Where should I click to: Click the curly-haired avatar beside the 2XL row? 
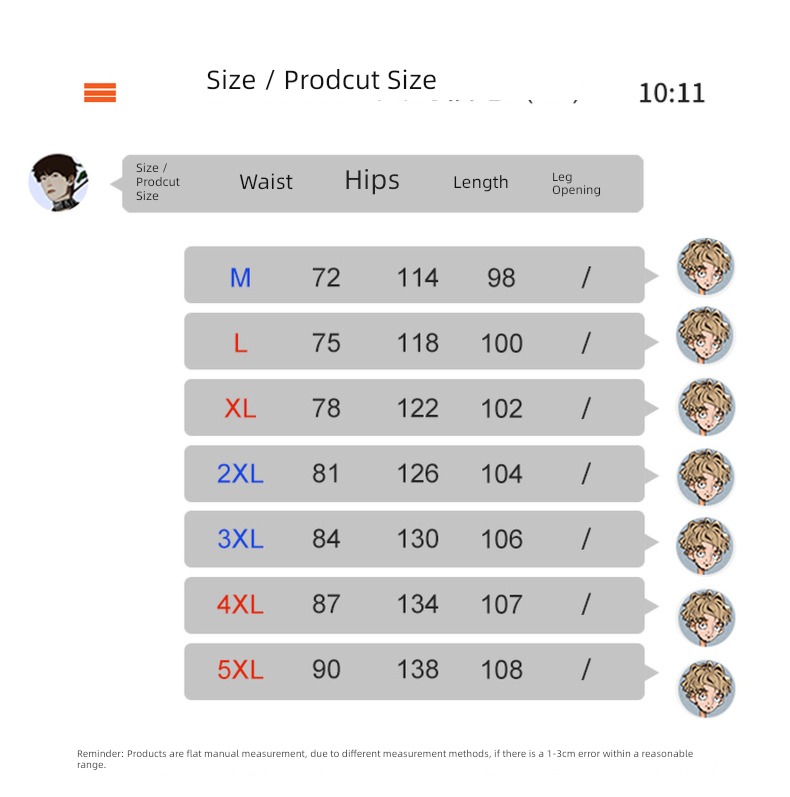tap(706, 477)
